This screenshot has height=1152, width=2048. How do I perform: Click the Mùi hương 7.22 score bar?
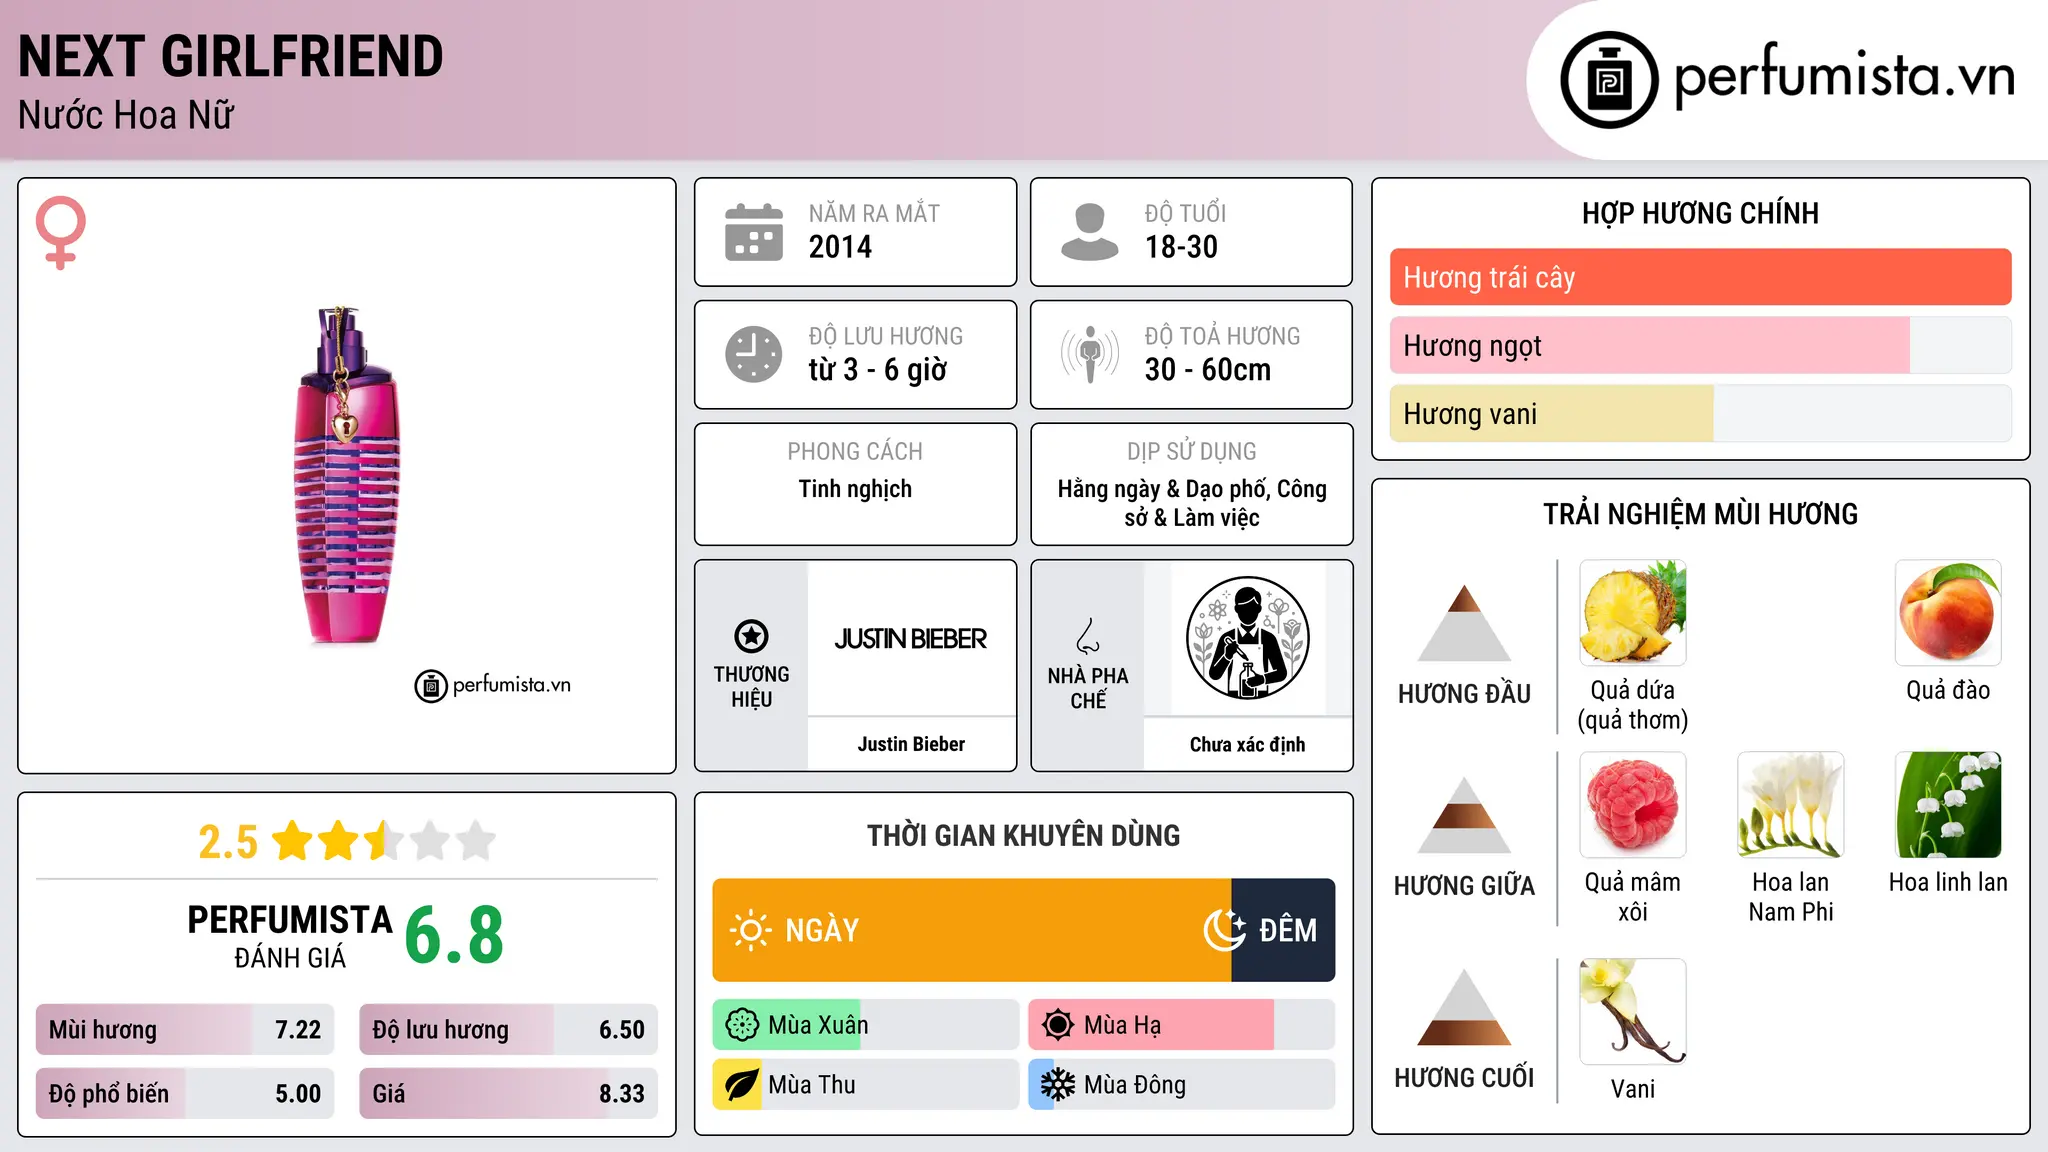tap(185, 1030)
